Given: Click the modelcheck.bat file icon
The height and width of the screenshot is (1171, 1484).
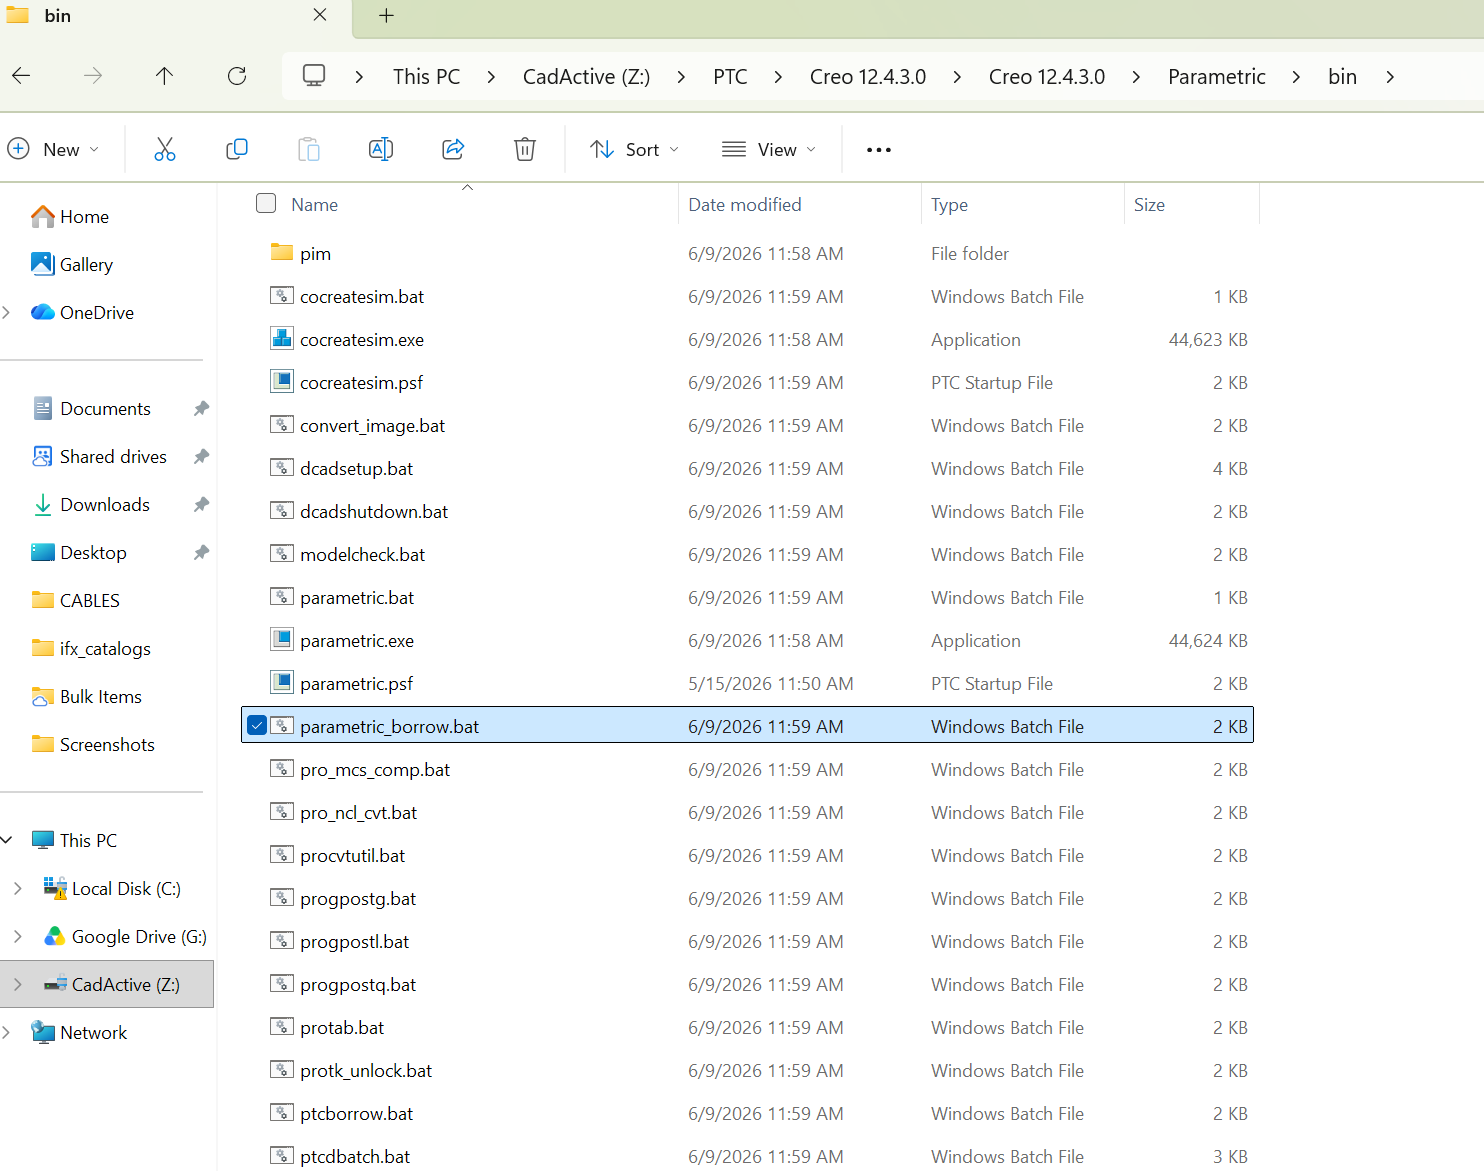Looking at the screenshot, I should click(282, 554).
